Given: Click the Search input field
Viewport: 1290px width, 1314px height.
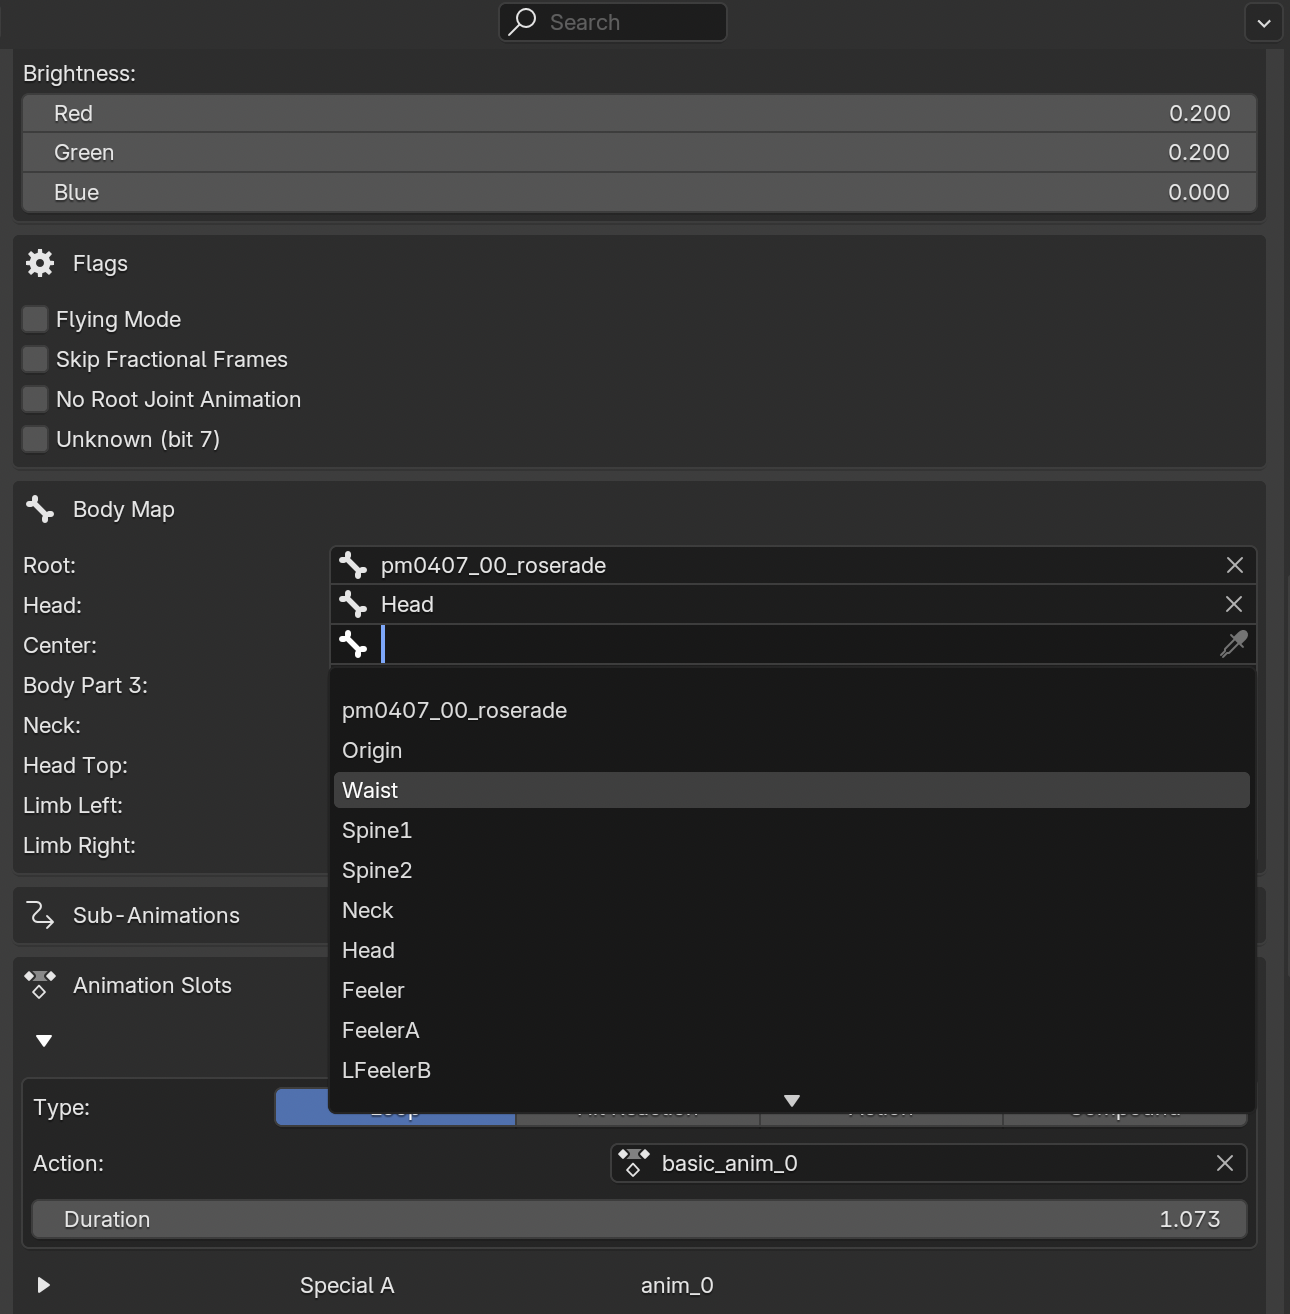Looking at the screenshot, I should coord(613,22).
